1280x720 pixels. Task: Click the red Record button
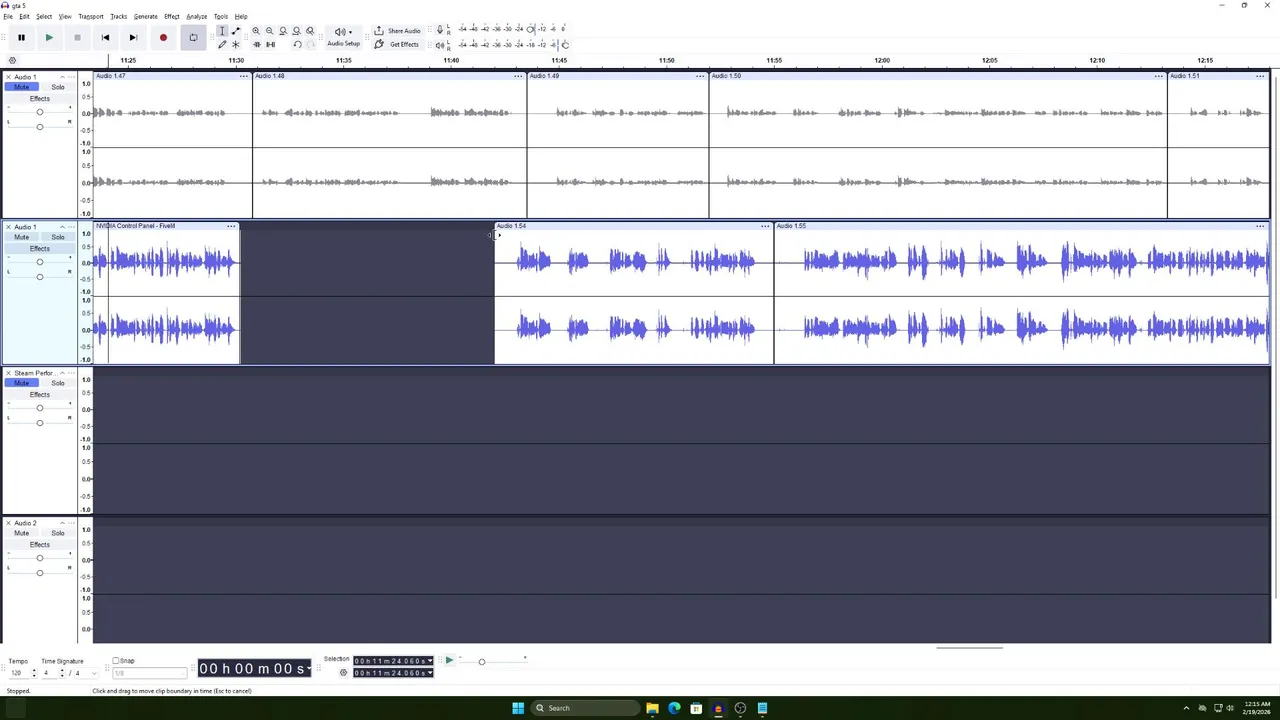(163, 37)
